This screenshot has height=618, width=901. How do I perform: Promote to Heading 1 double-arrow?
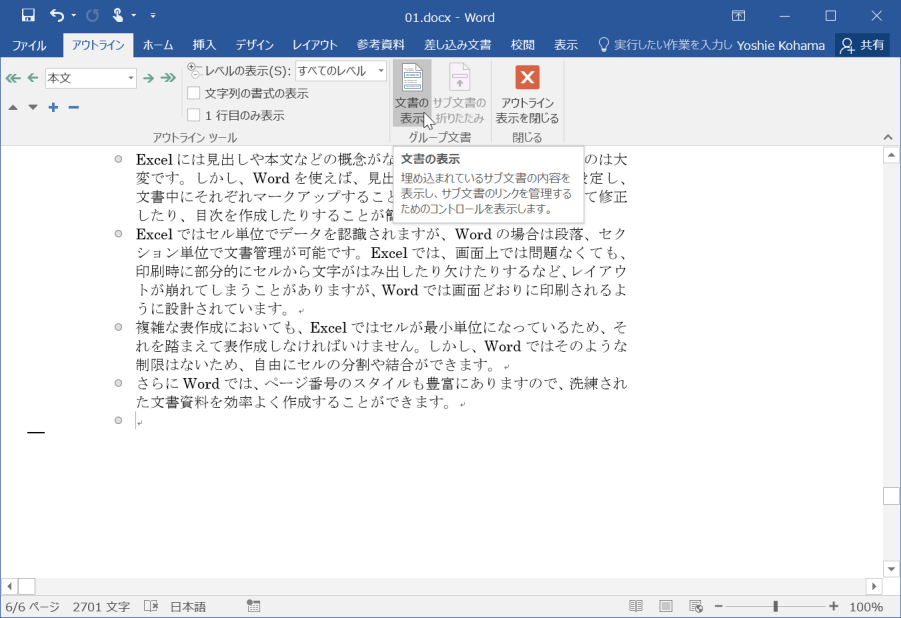tap(13, 78)
